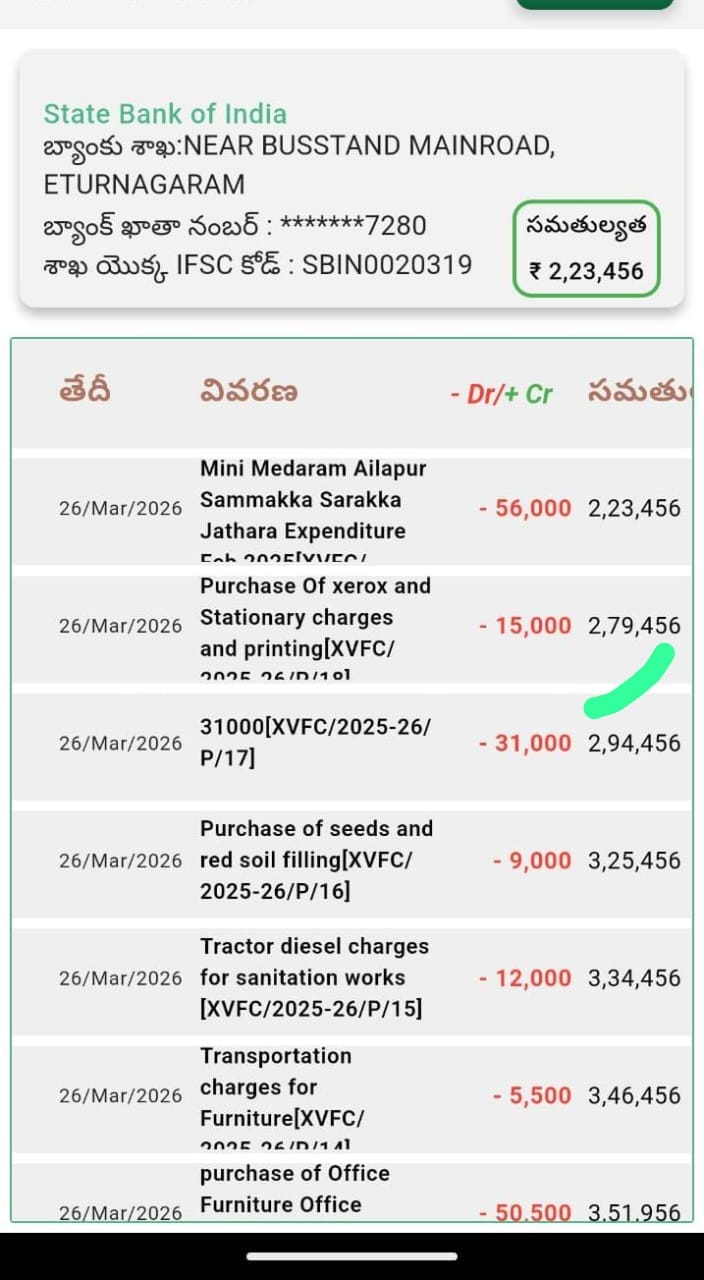Open the Purchase Of xerox and Stationary entry

click(x=315, y=627)
